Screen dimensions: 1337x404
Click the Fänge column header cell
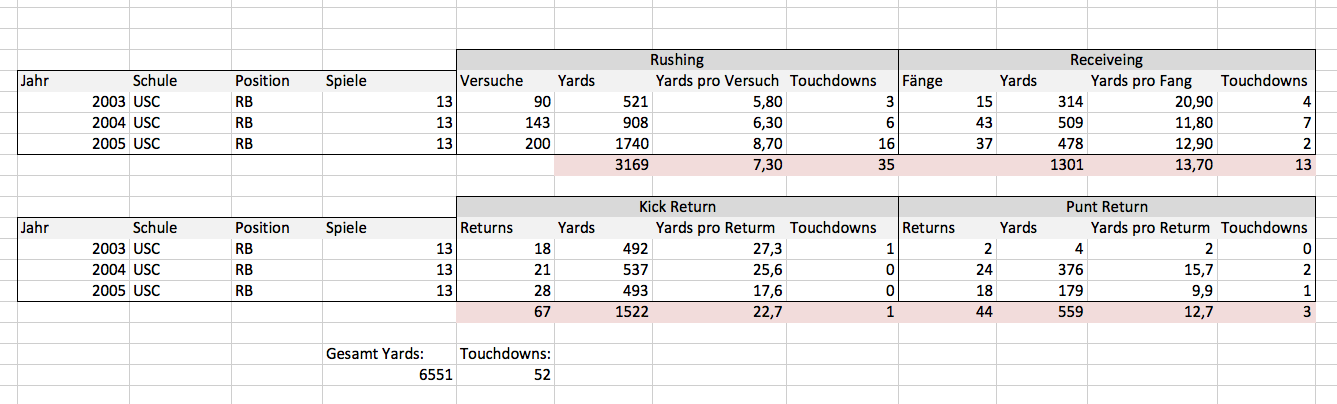click(x=947, y=80)
